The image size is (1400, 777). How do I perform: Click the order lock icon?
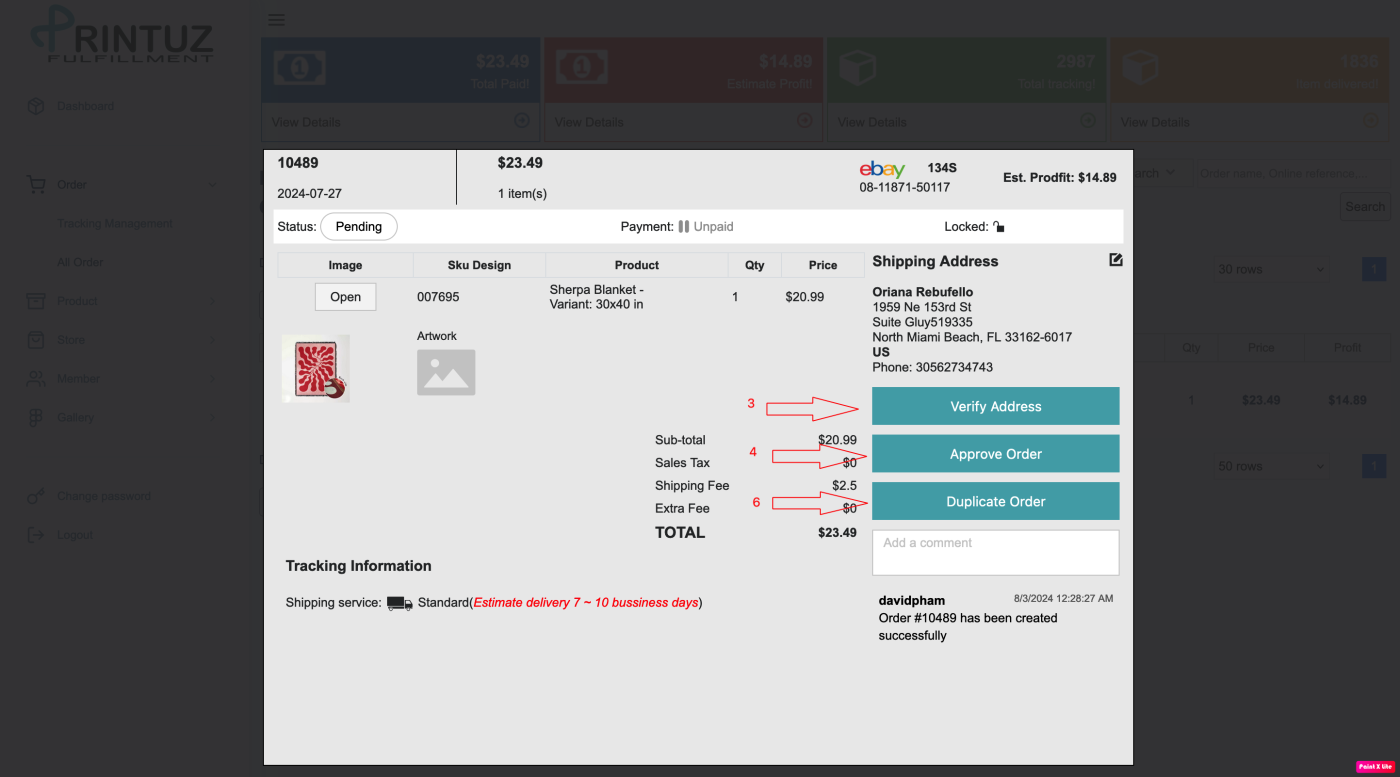(999, 227)
